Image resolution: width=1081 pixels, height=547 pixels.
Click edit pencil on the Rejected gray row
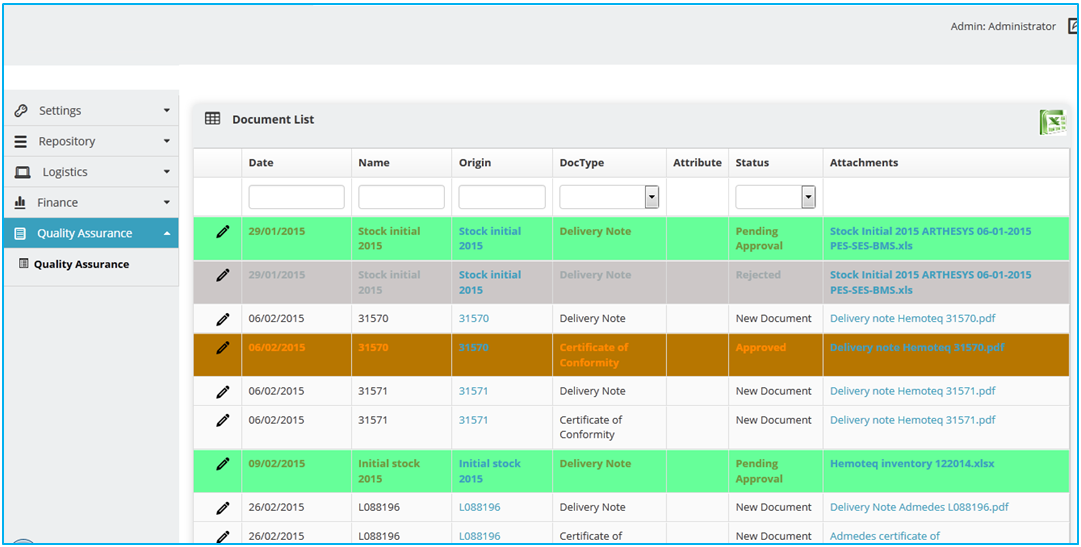coord(223,275)
